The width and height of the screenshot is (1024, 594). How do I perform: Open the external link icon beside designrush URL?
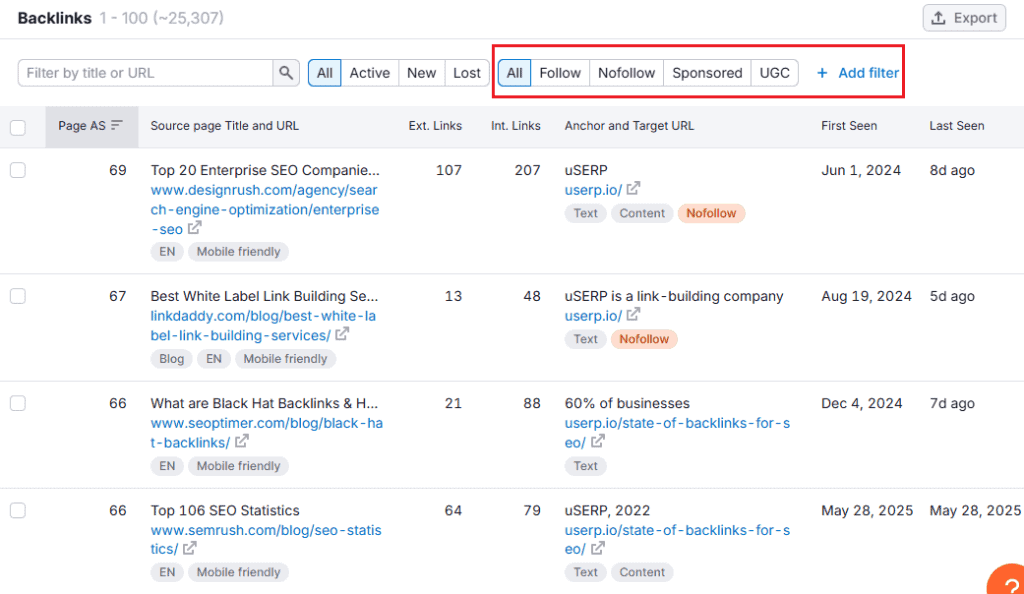point(196,228)
